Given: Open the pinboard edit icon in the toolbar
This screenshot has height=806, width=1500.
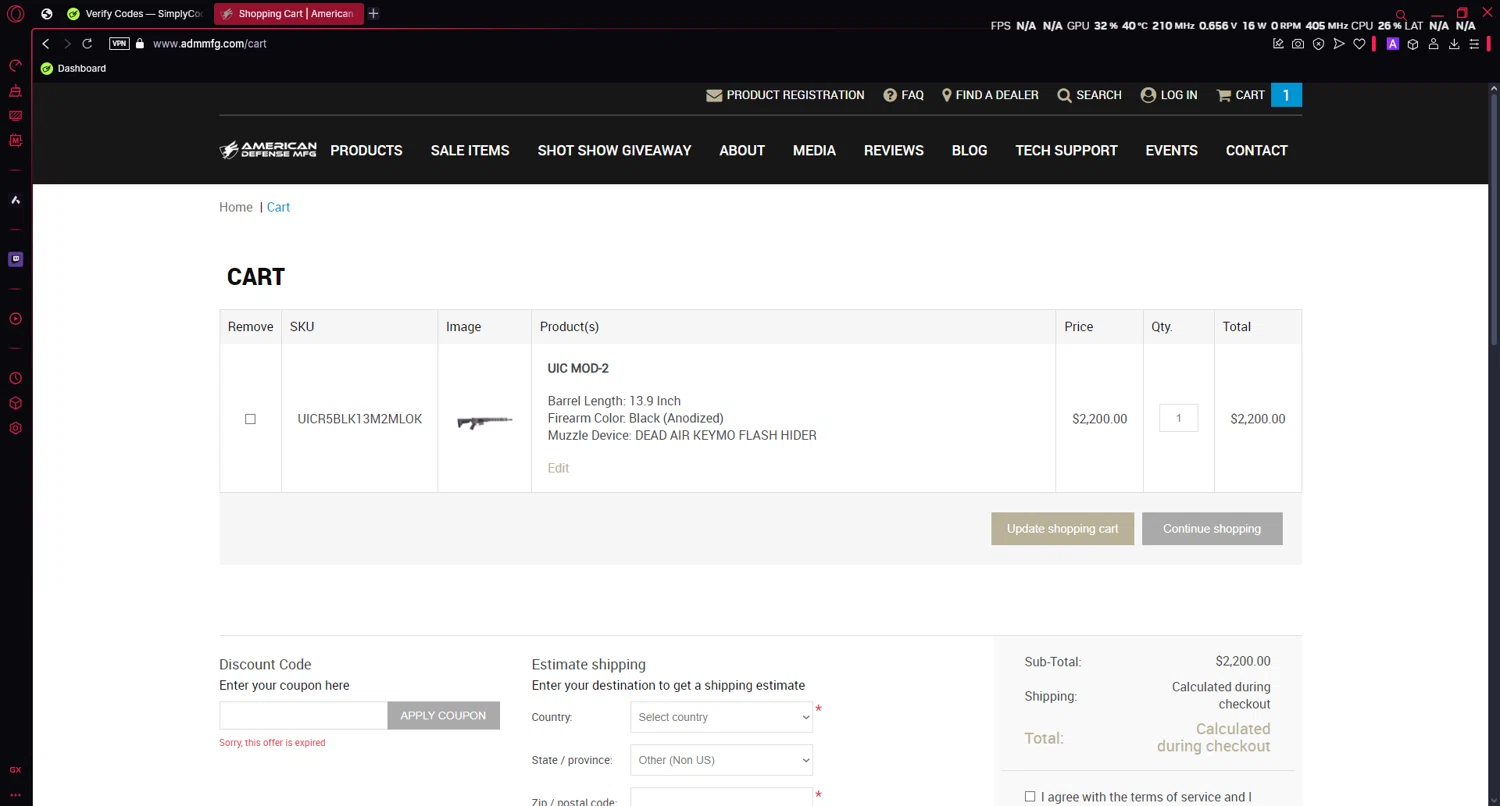Looking at the screenshot, I should tap(1278, 44).
